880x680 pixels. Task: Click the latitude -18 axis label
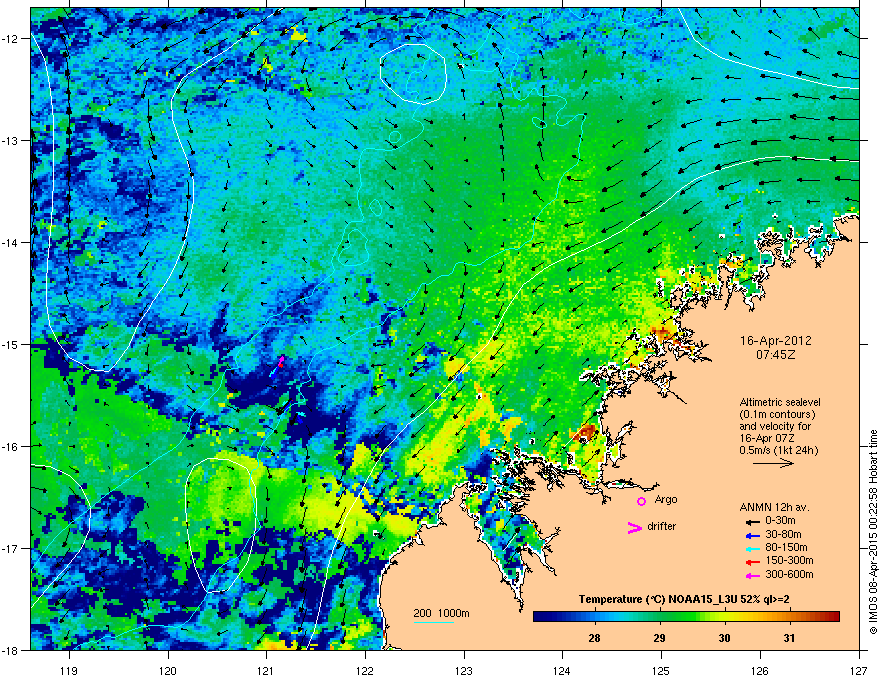(11, 650)
